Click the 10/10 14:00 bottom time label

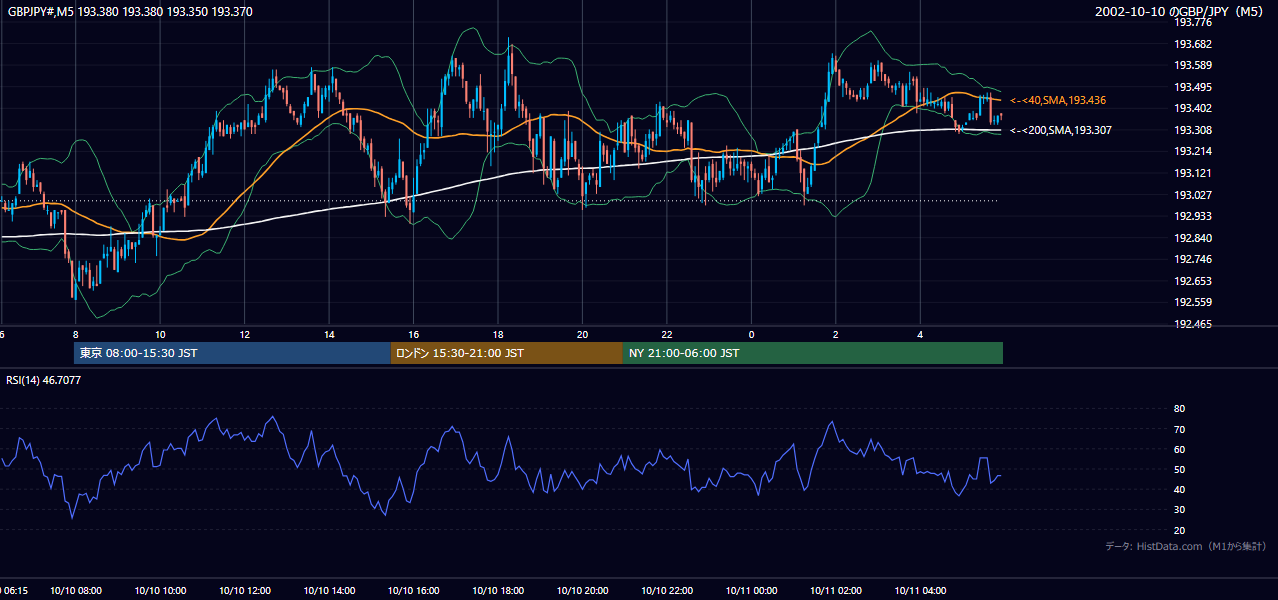pyautogui.click(x=329, y=591)
